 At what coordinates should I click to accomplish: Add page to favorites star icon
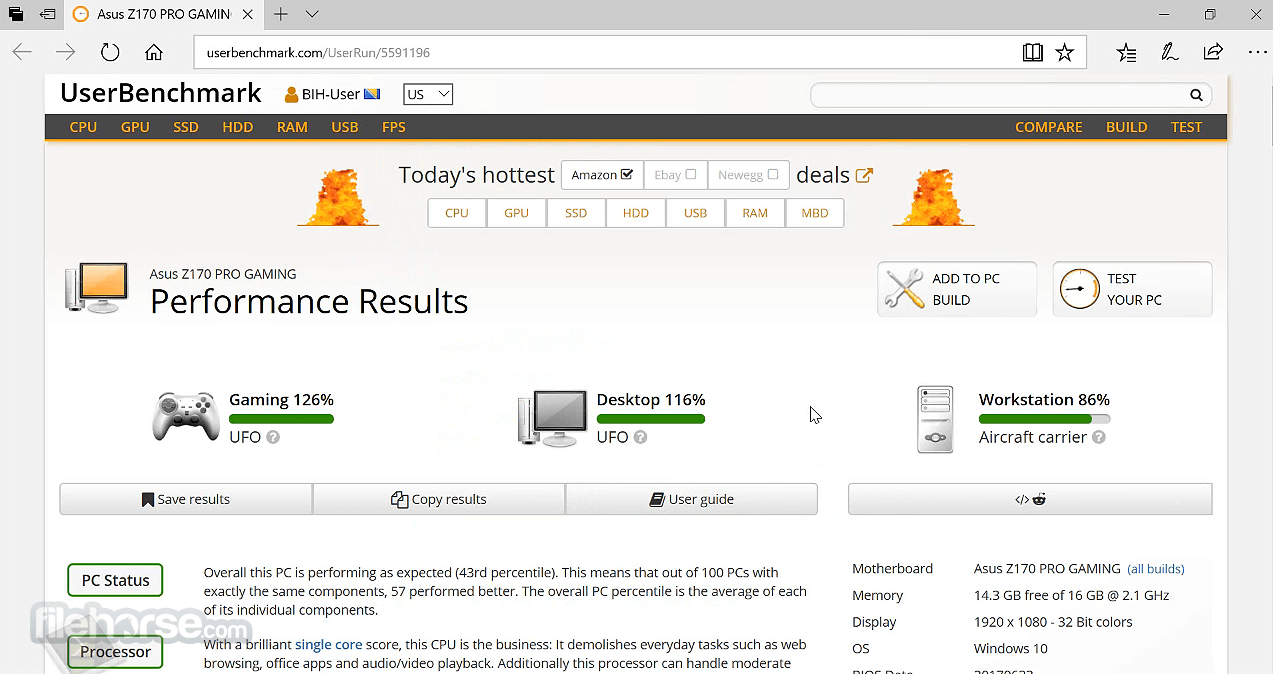click(x=1065, y=52)
